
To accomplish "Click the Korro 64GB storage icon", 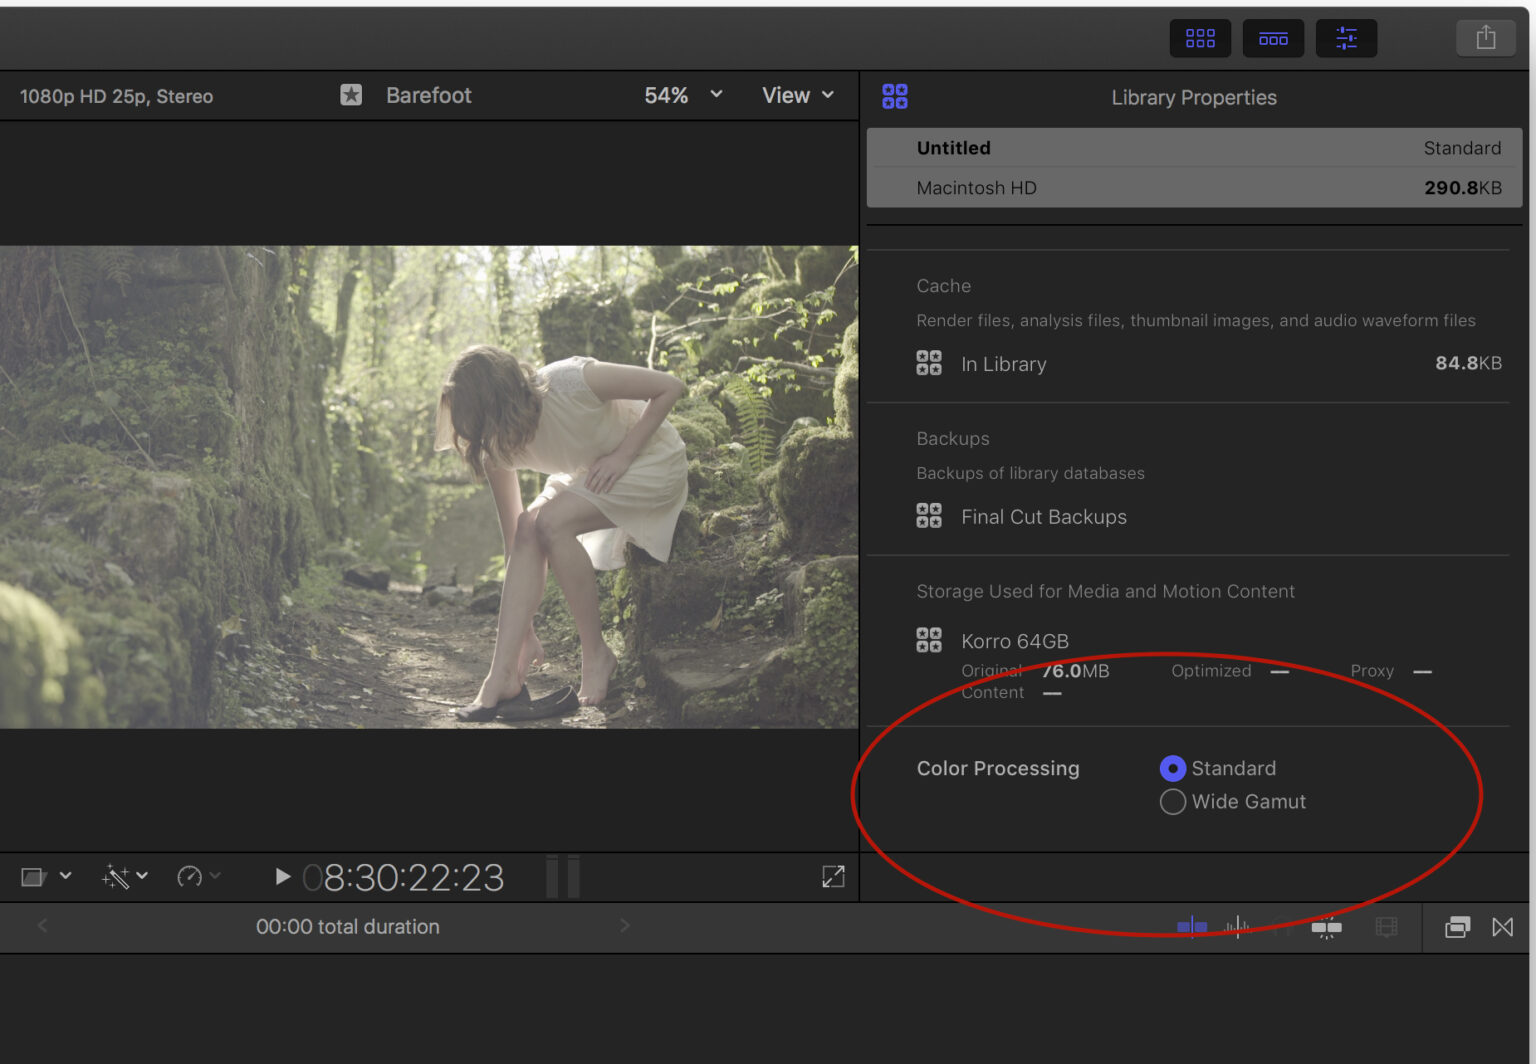I will pos(929,640).
